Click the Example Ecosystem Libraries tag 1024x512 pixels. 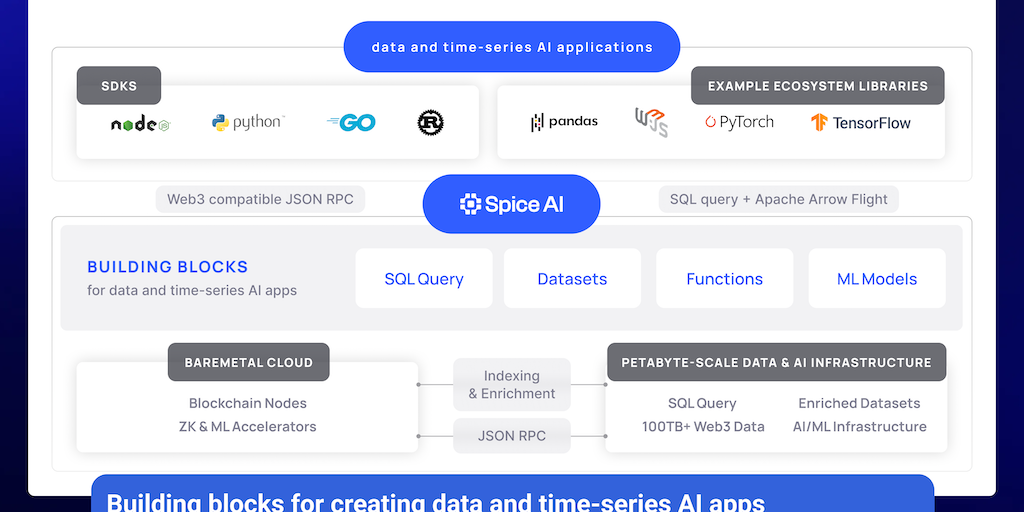[x=818, y=86]
